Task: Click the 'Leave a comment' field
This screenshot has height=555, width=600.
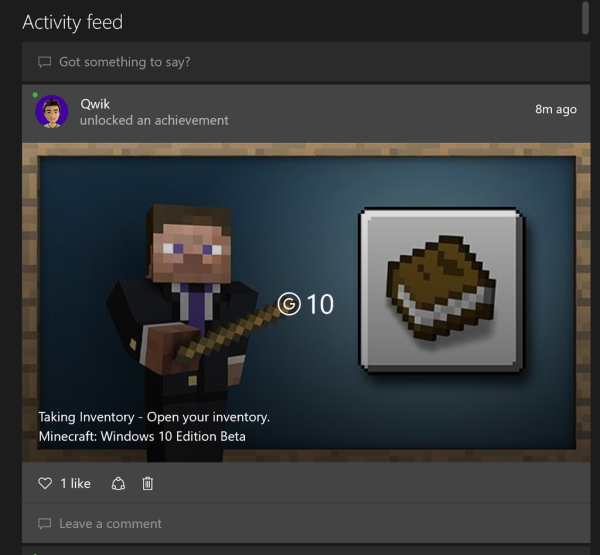Action: point(306,523)
